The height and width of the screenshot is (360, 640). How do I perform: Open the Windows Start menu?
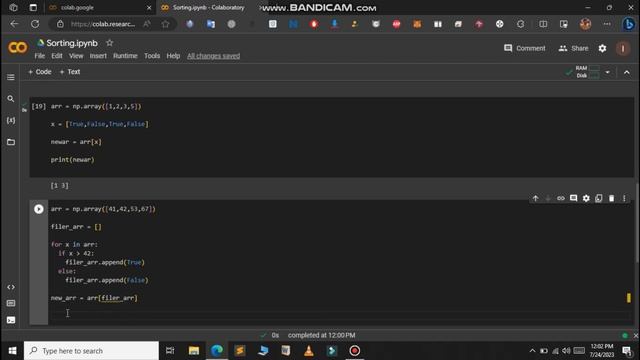tap(12, 351)
